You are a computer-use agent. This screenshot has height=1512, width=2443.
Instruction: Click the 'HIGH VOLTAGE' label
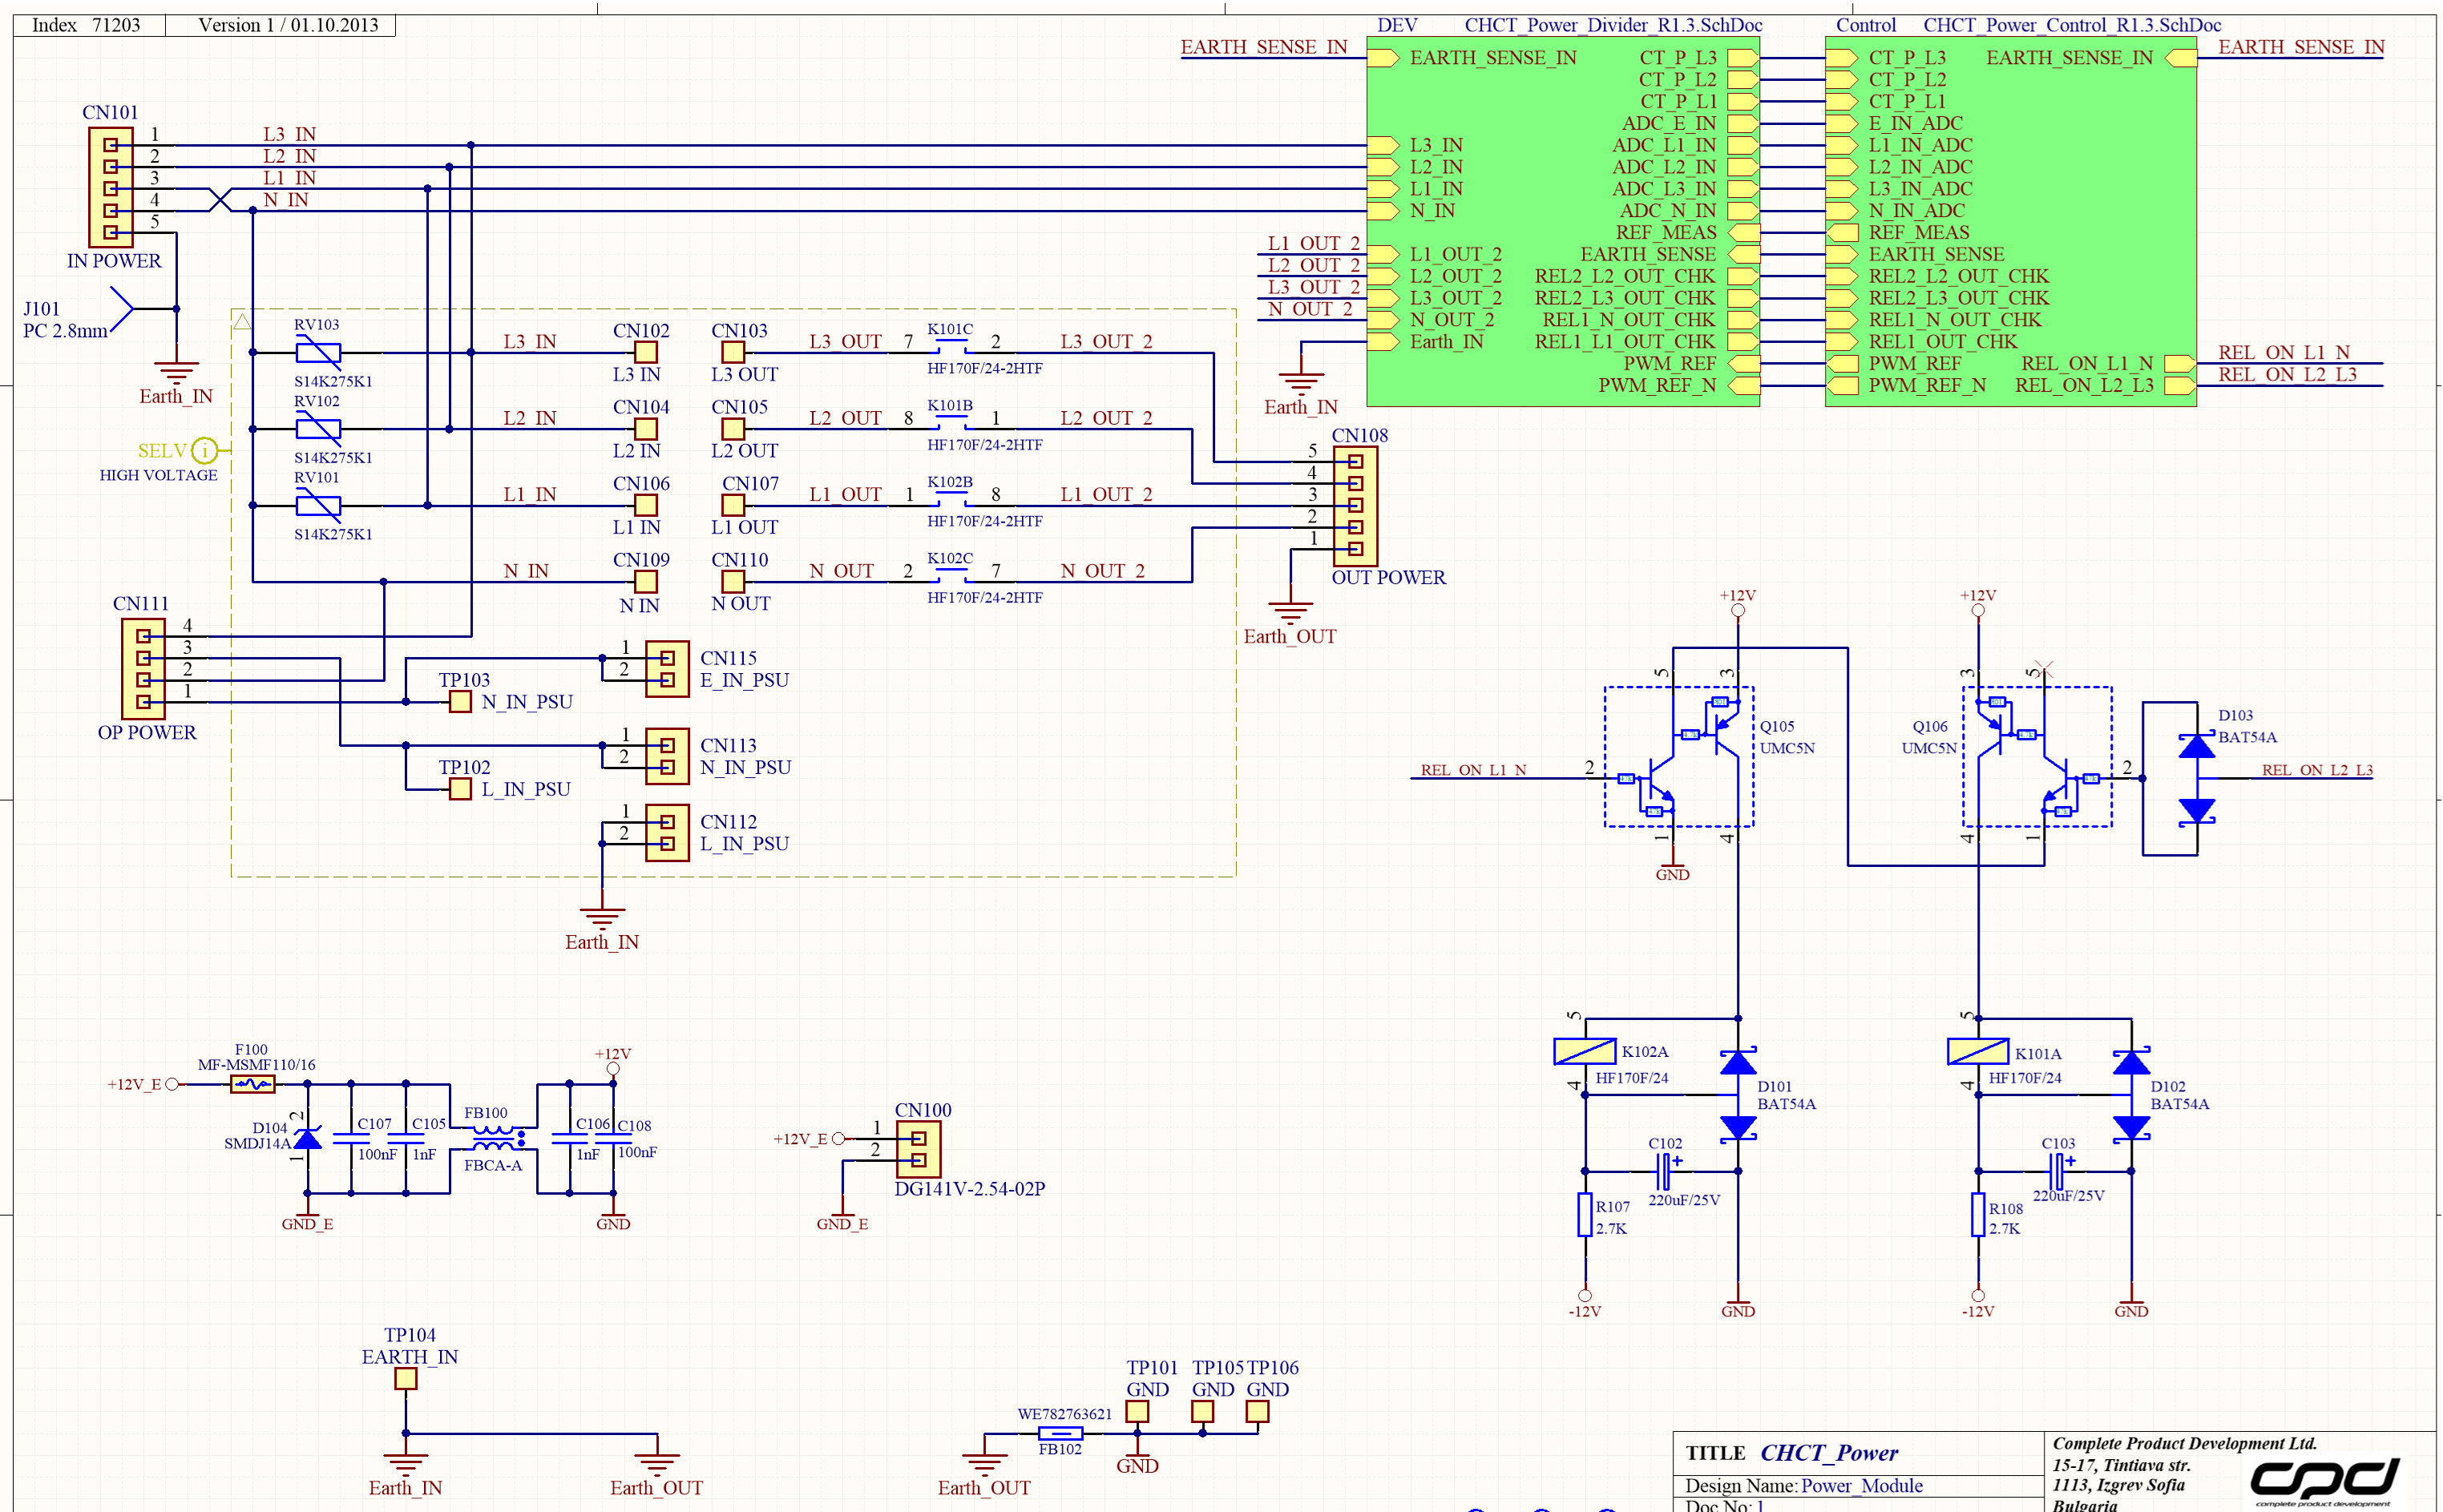pos(158,475)
